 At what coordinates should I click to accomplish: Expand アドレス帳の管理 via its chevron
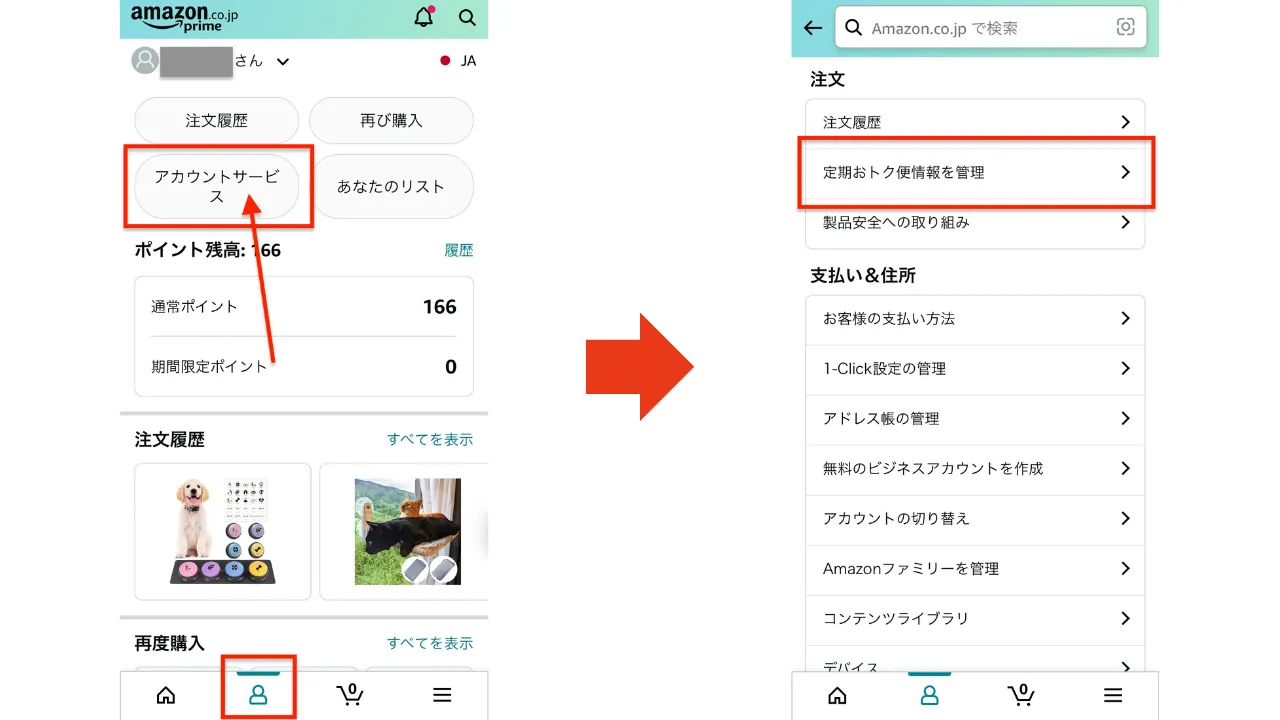click(x=1126, y=419)
